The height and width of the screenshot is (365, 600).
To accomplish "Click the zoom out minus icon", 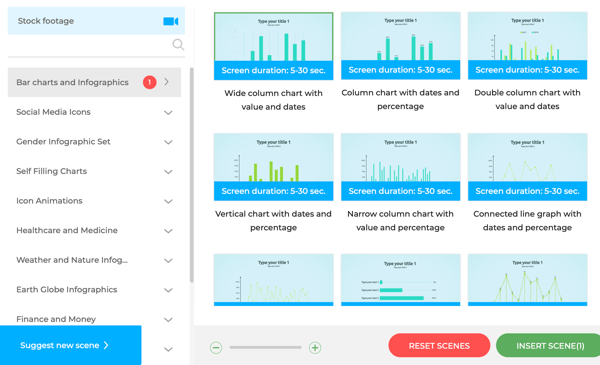I will [216, 347].
